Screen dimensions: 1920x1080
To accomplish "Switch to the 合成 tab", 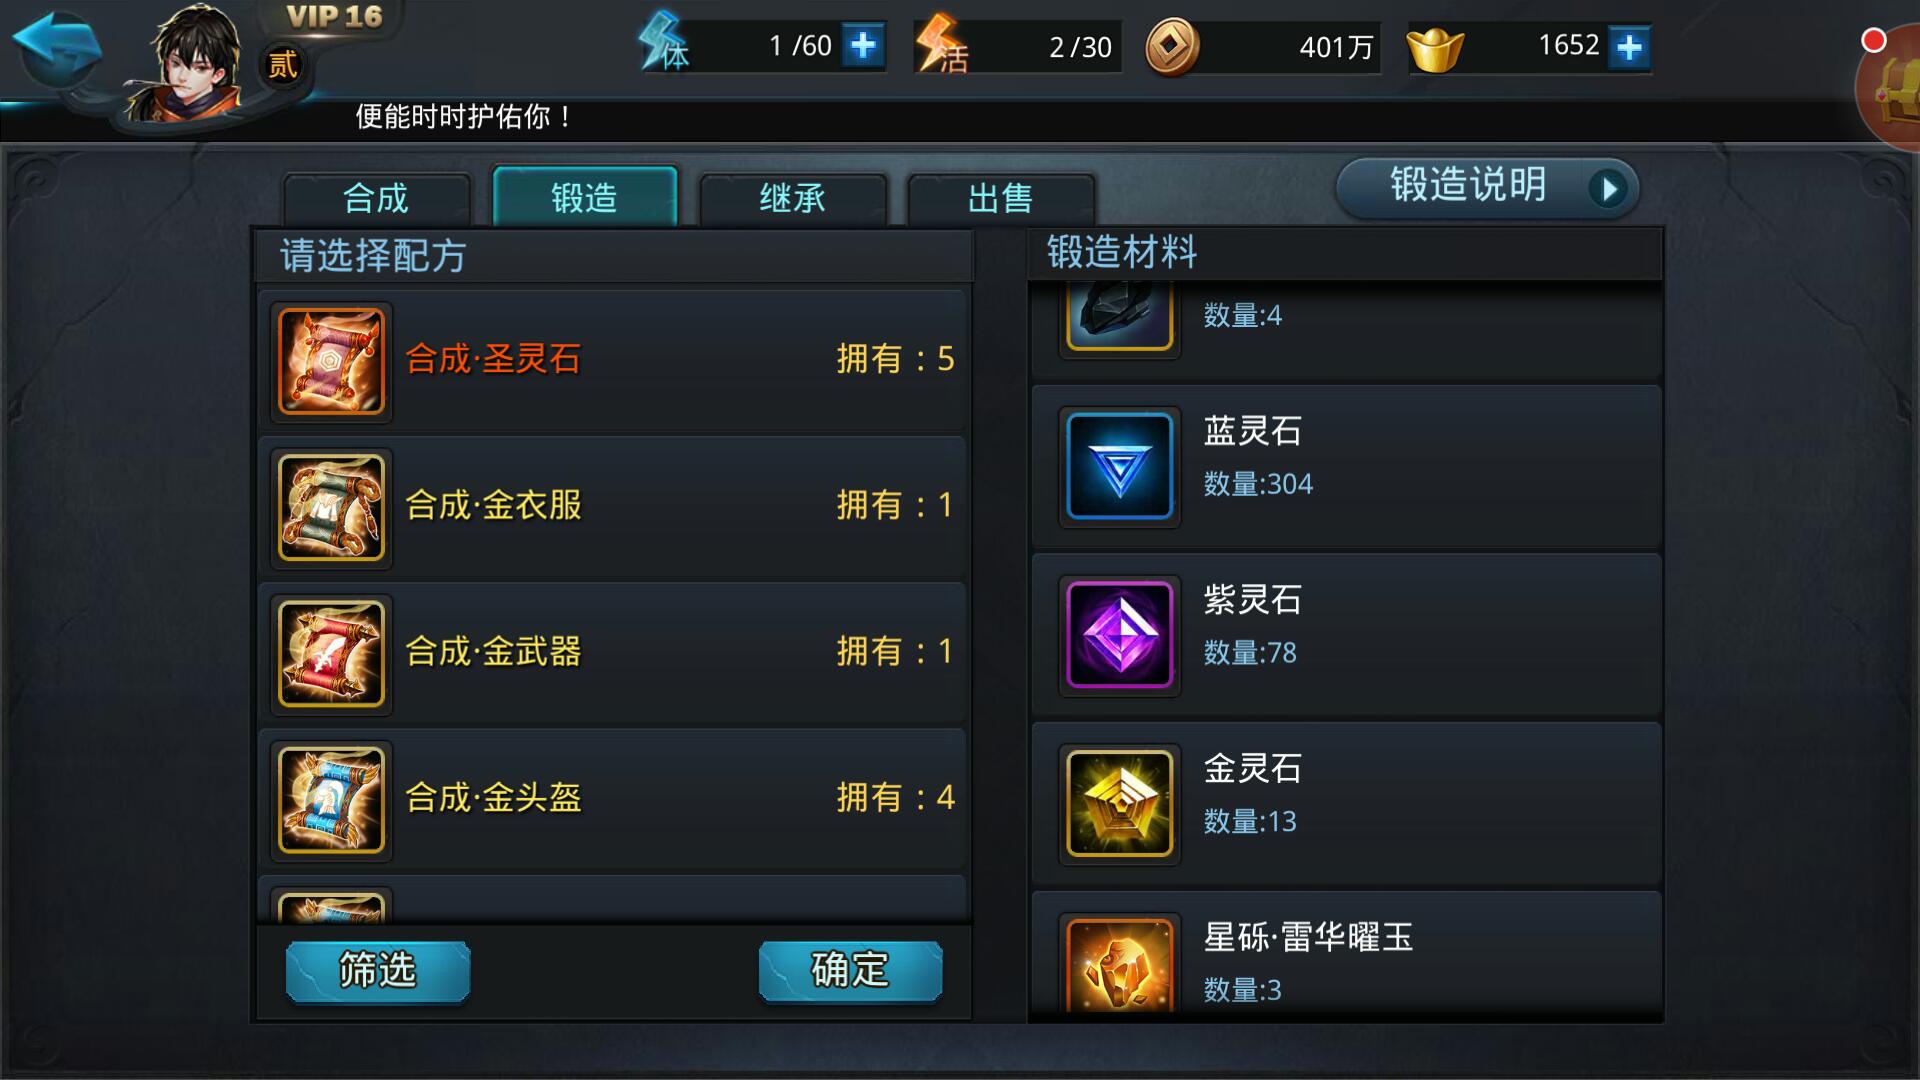I will pyautogui.click(x=377, y=198).
